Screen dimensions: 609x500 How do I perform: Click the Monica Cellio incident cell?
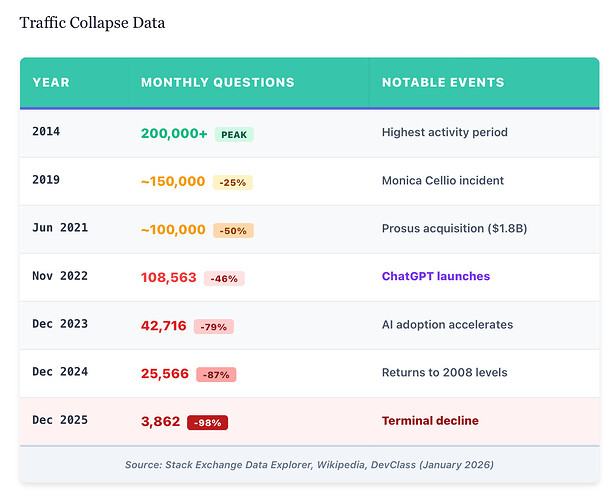pos(443,181)
